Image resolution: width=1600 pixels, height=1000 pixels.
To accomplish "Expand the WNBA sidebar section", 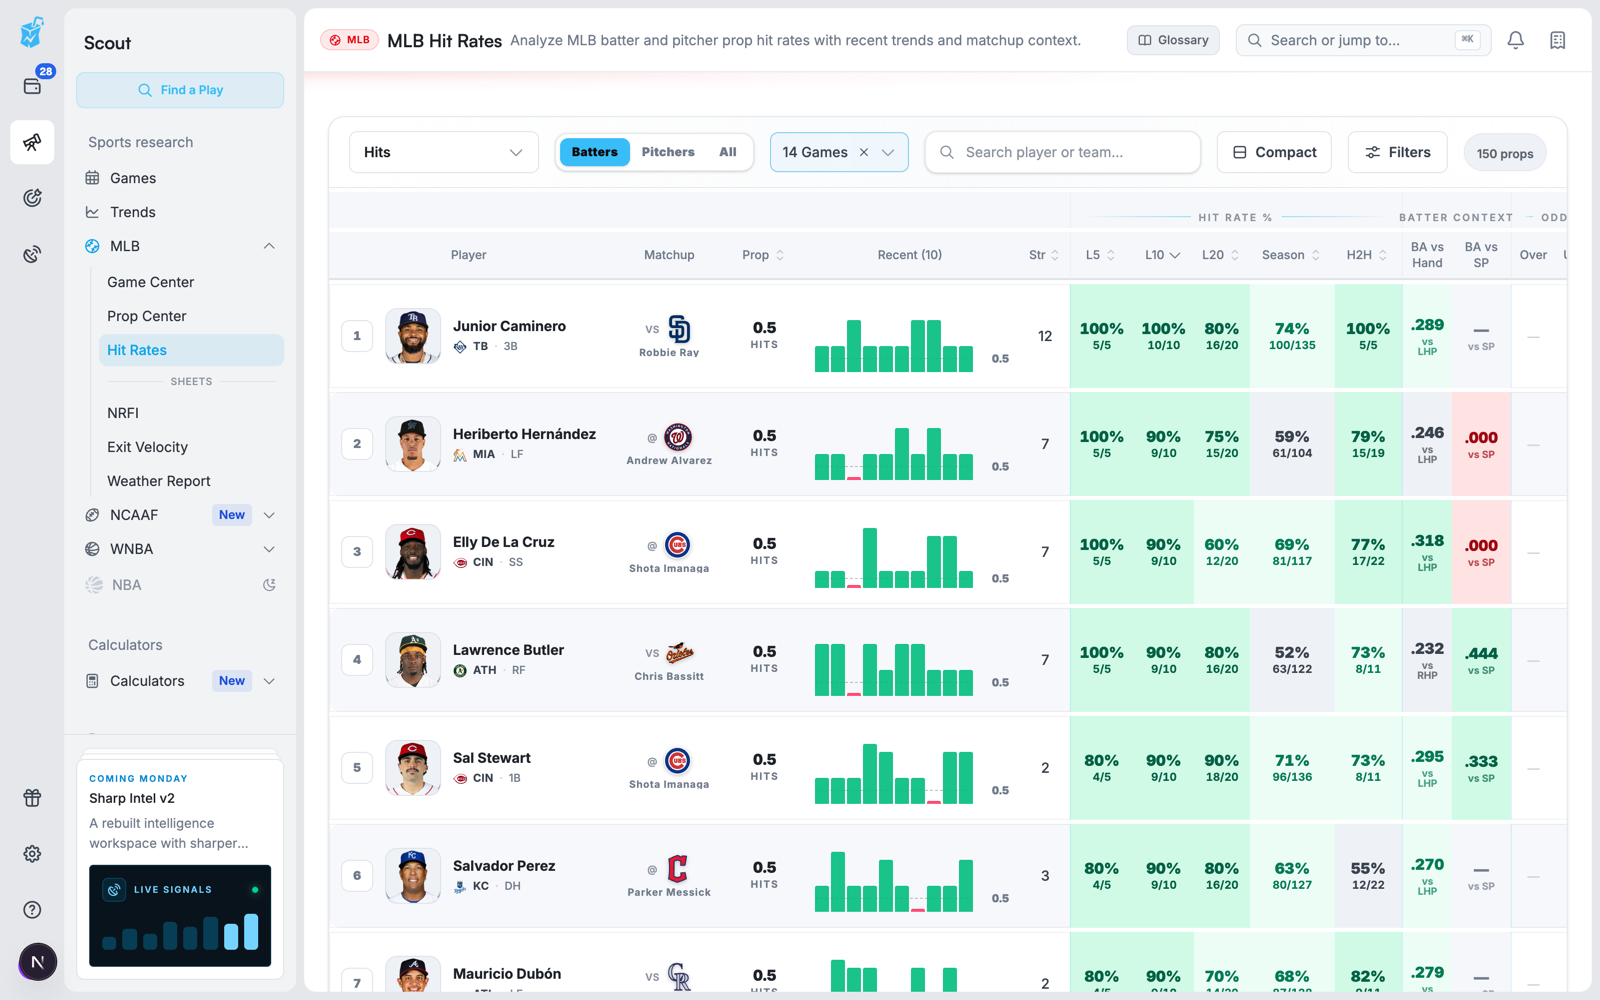I will 269,549.
